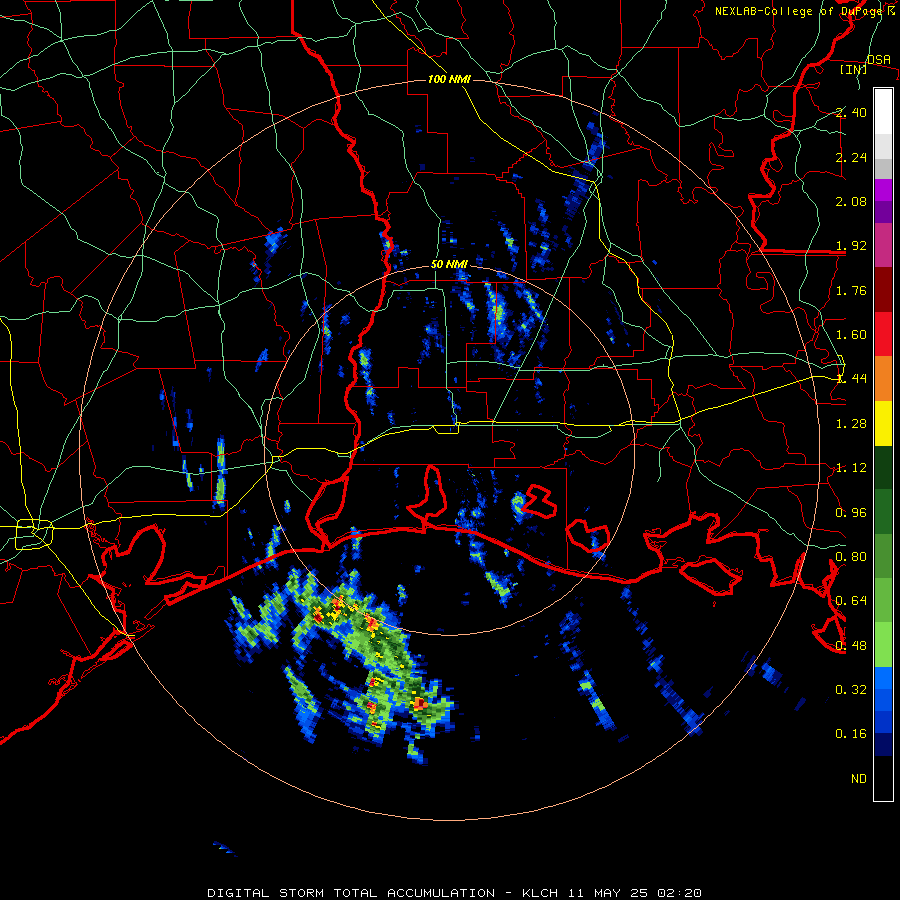900x900 pixels.
Task: Click the 100 NMI range ring label
Action: [x=449, y=79]
